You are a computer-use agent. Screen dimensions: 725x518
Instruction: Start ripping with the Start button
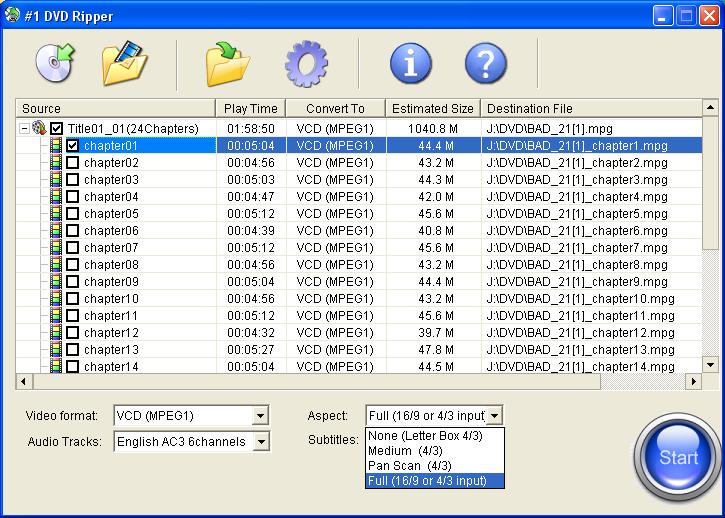point(677,457)
